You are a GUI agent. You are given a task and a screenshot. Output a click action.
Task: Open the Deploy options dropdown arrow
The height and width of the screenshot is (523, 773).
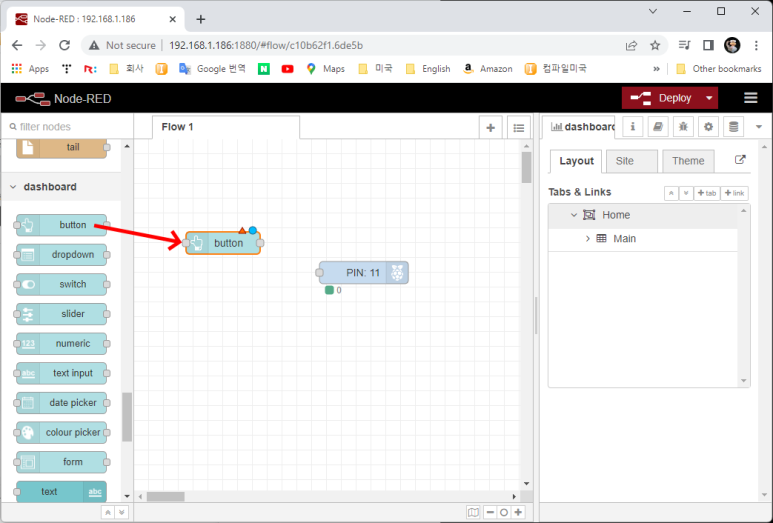pyautogui.click(x=710, y=98)
